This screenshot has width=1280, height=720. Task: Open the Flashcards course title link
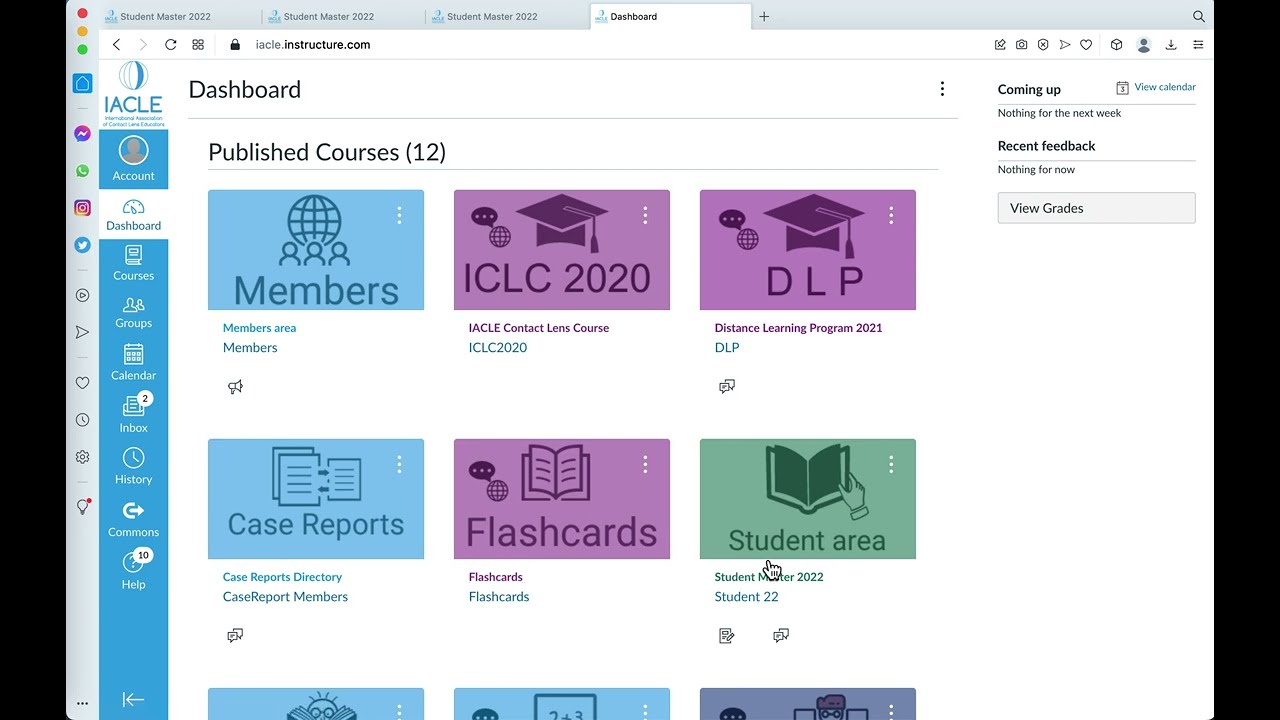click(x=495, y=577)
